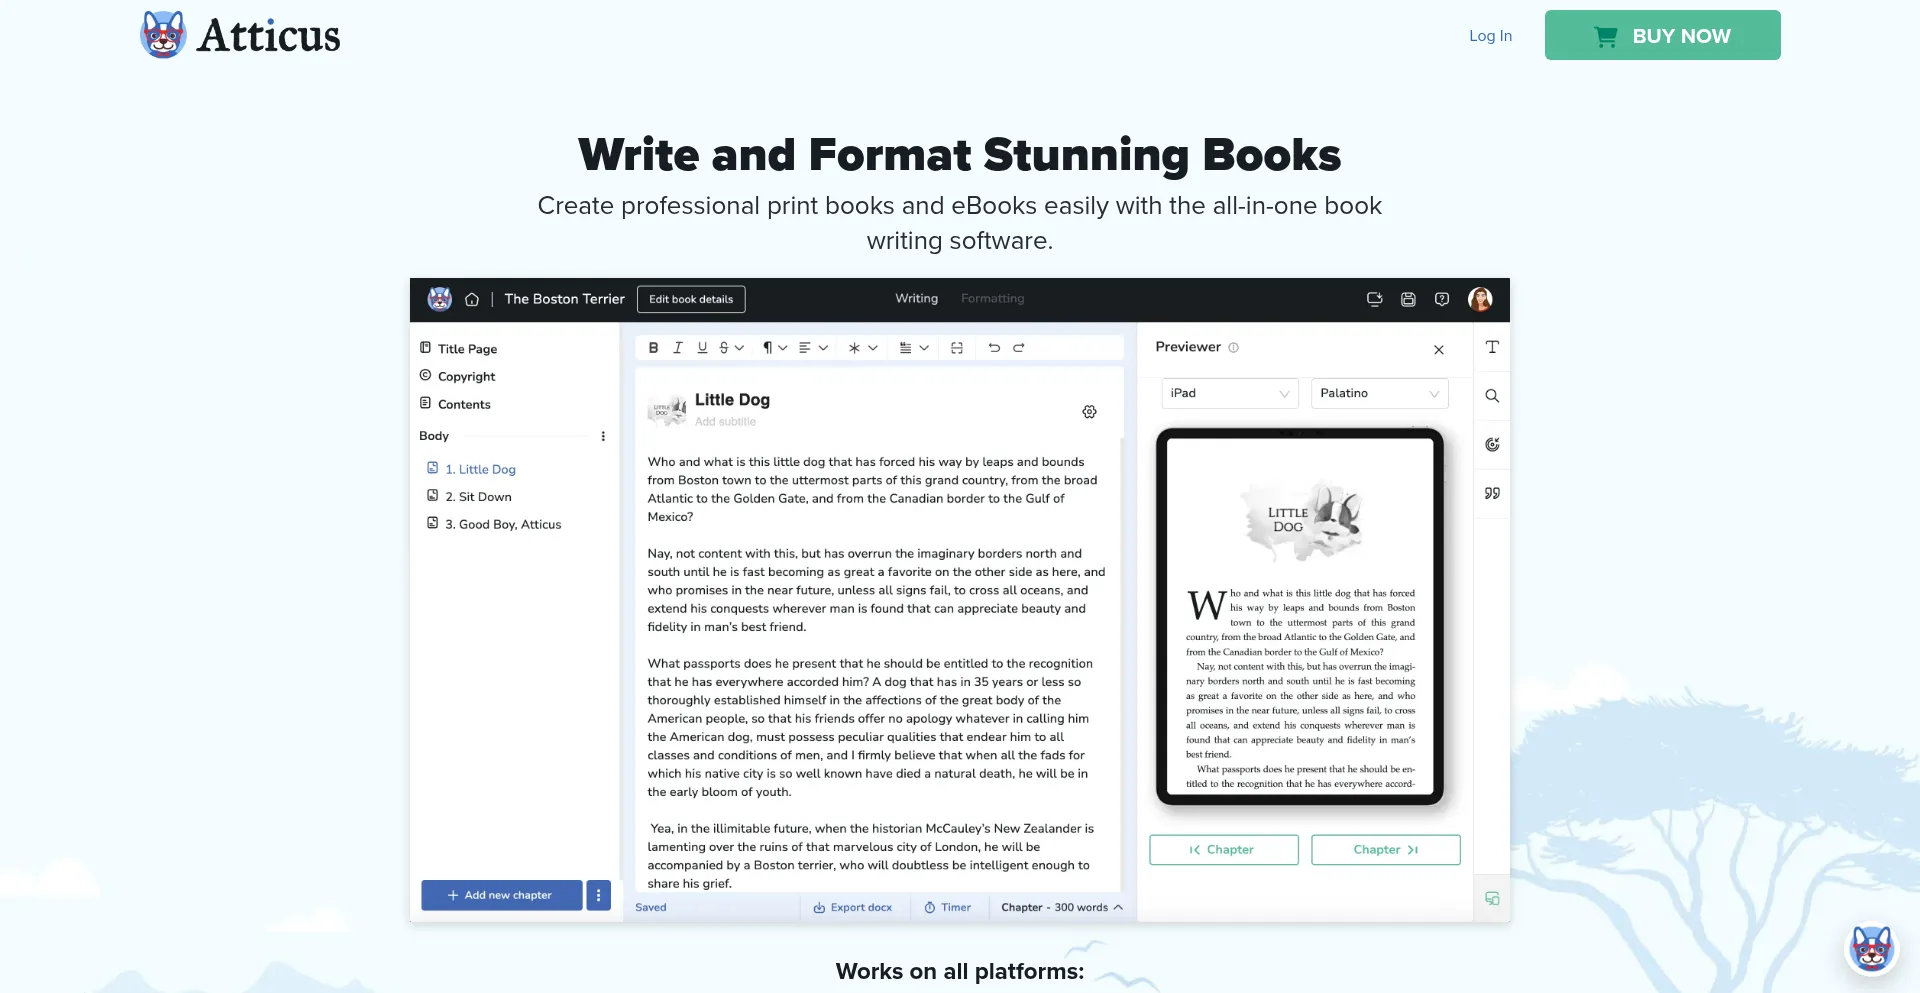
Task: Open the chapter settings gear icon
Action: click(1089, 412)
